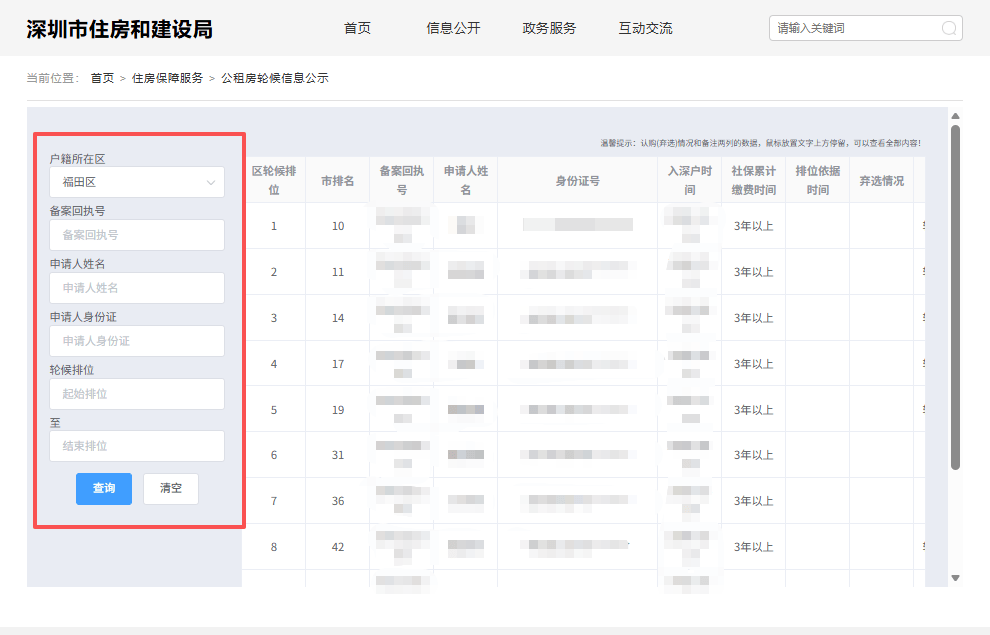Image resolution: width=990 pixels, height=635 pixels.
Task: Select 首页 in the top navigation menu
Action: pos(356,28)
